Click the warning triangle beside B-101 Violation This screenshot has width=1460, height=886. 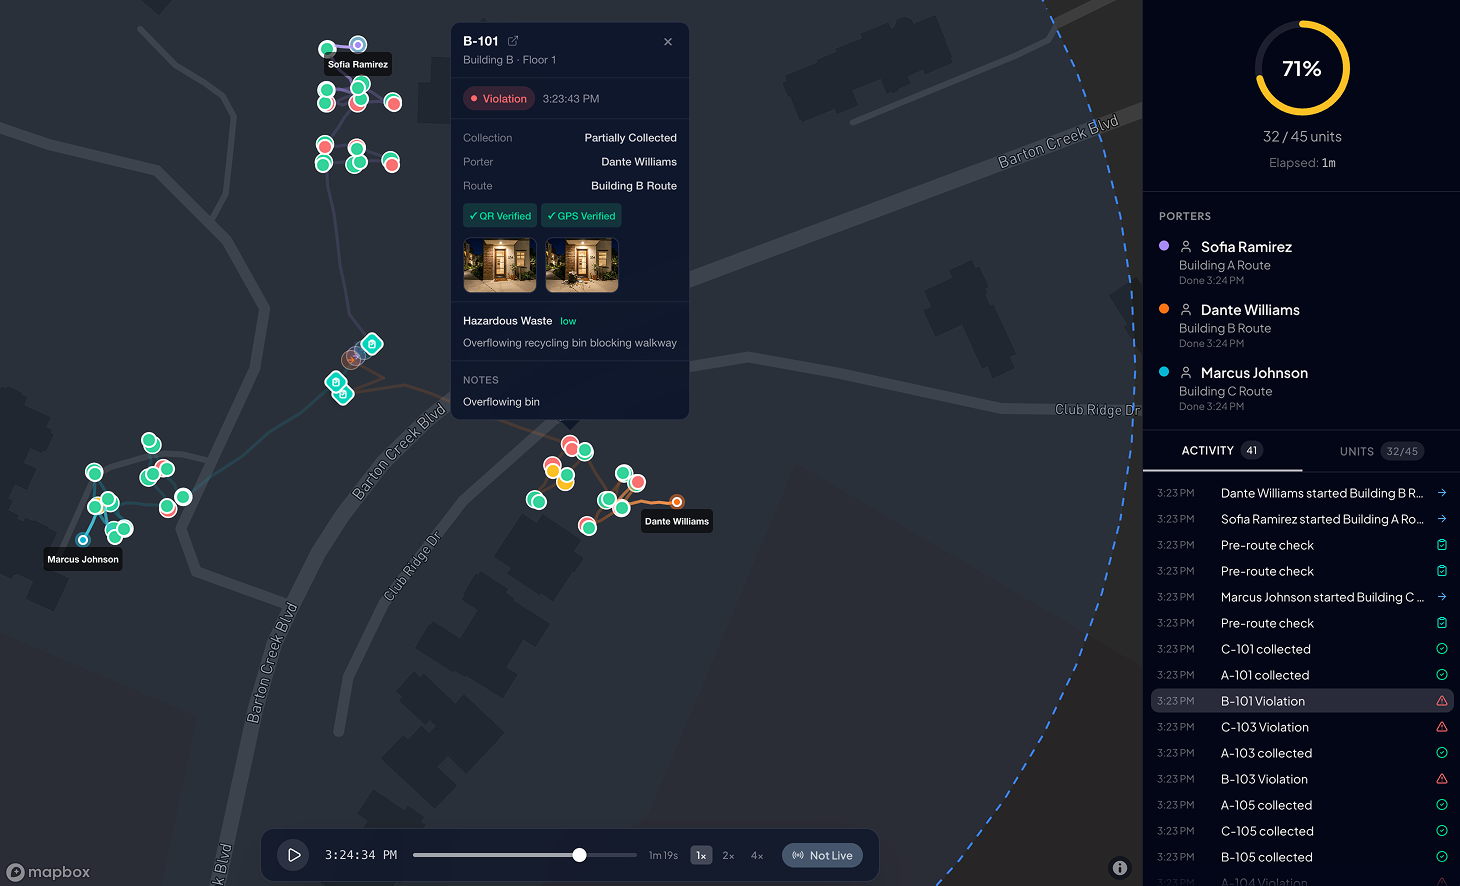point(1441,700)
